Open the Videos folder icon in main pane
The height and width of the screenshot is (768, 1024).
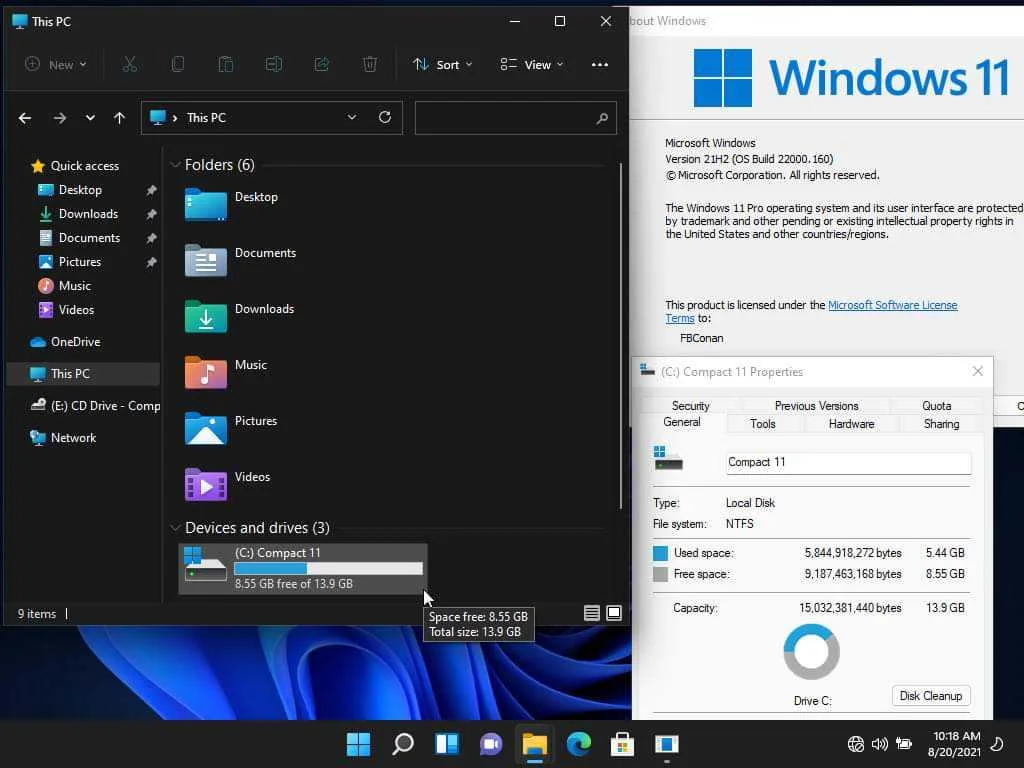tap(206, 485)
